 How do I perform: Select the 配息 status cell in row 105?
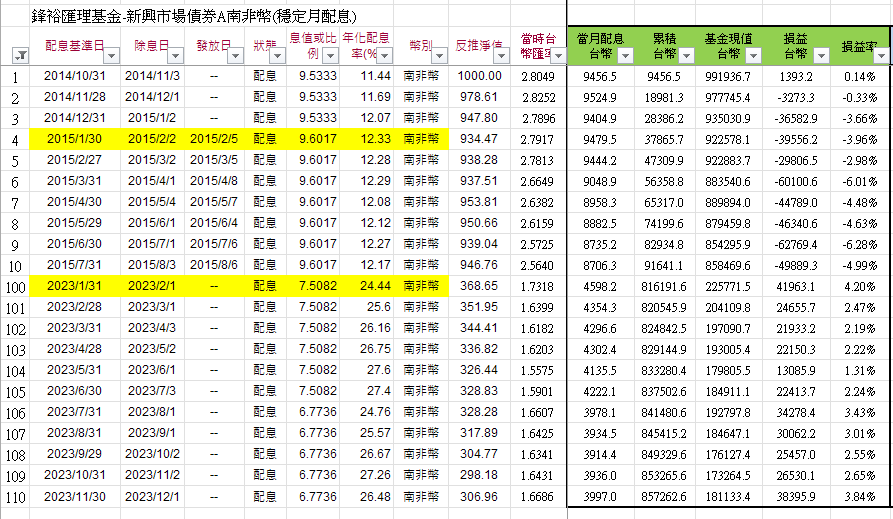point(265,391)
